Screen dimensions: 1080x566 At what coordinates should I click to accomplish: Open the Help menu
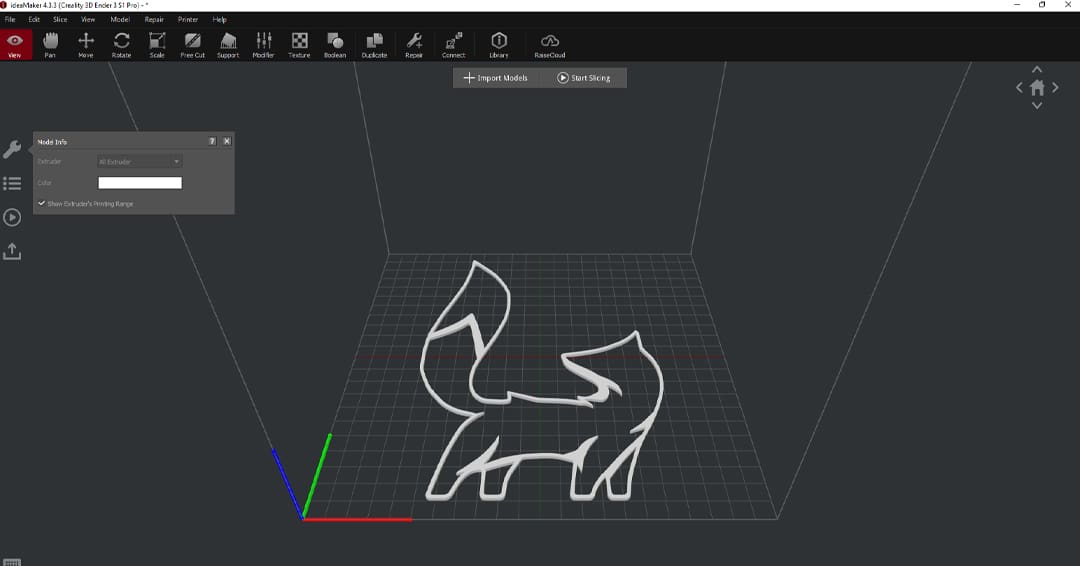[x=220, y=19]
